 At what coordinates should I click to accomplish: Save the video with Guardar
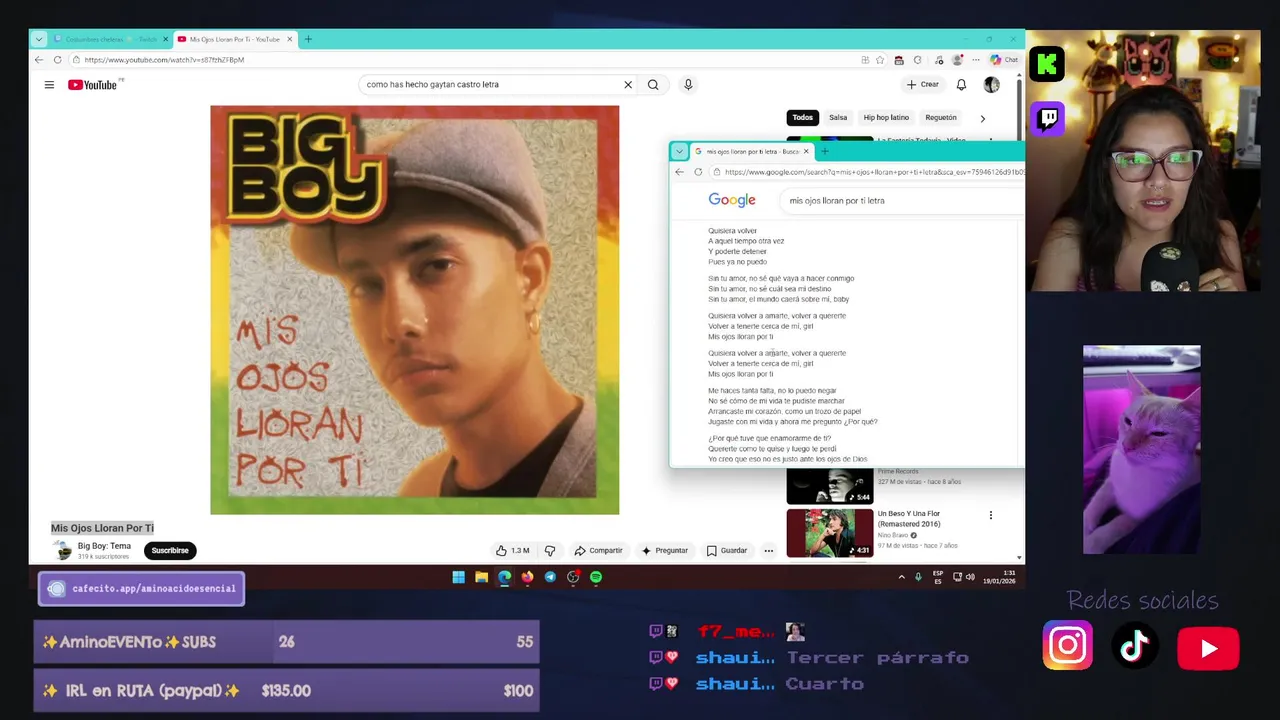click(727, 550)
